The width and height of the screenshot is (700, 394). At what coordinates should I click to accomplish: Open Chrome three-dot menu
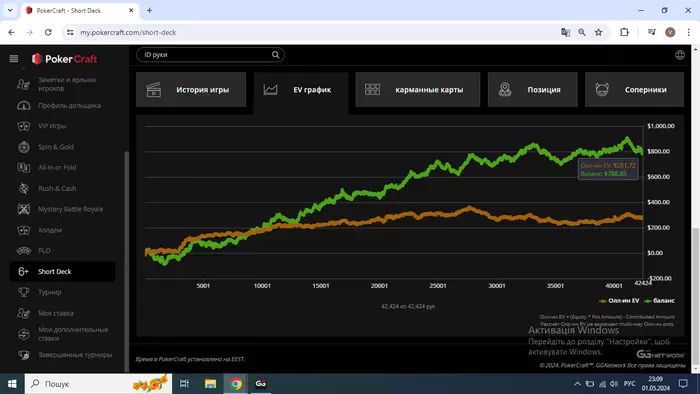688,32
